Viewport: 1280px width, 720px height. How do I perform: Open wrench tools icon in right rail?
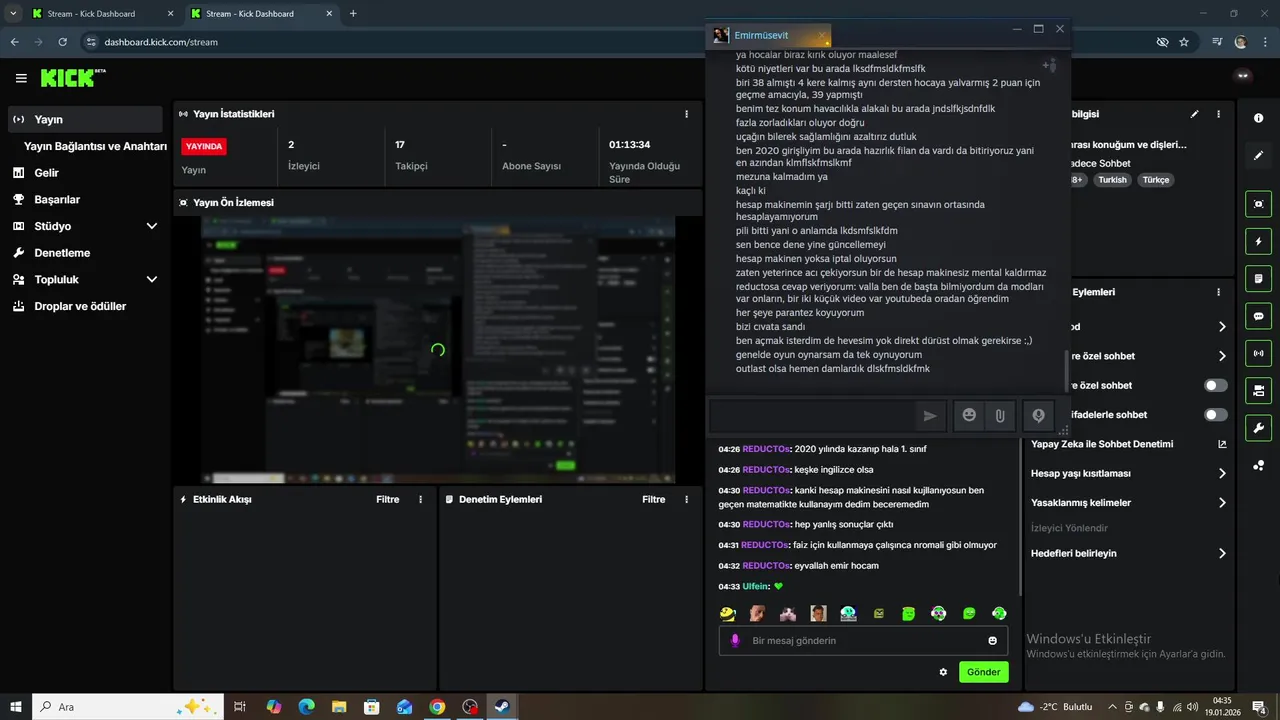click(x=1258, y=427)
